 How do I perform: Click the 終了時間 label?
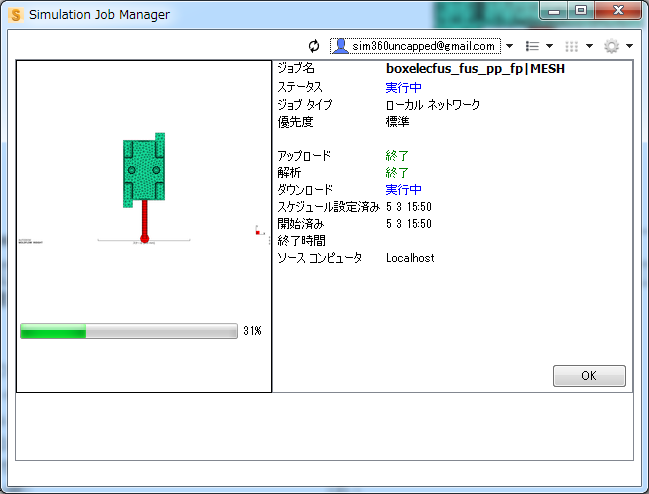pos(301,240)
